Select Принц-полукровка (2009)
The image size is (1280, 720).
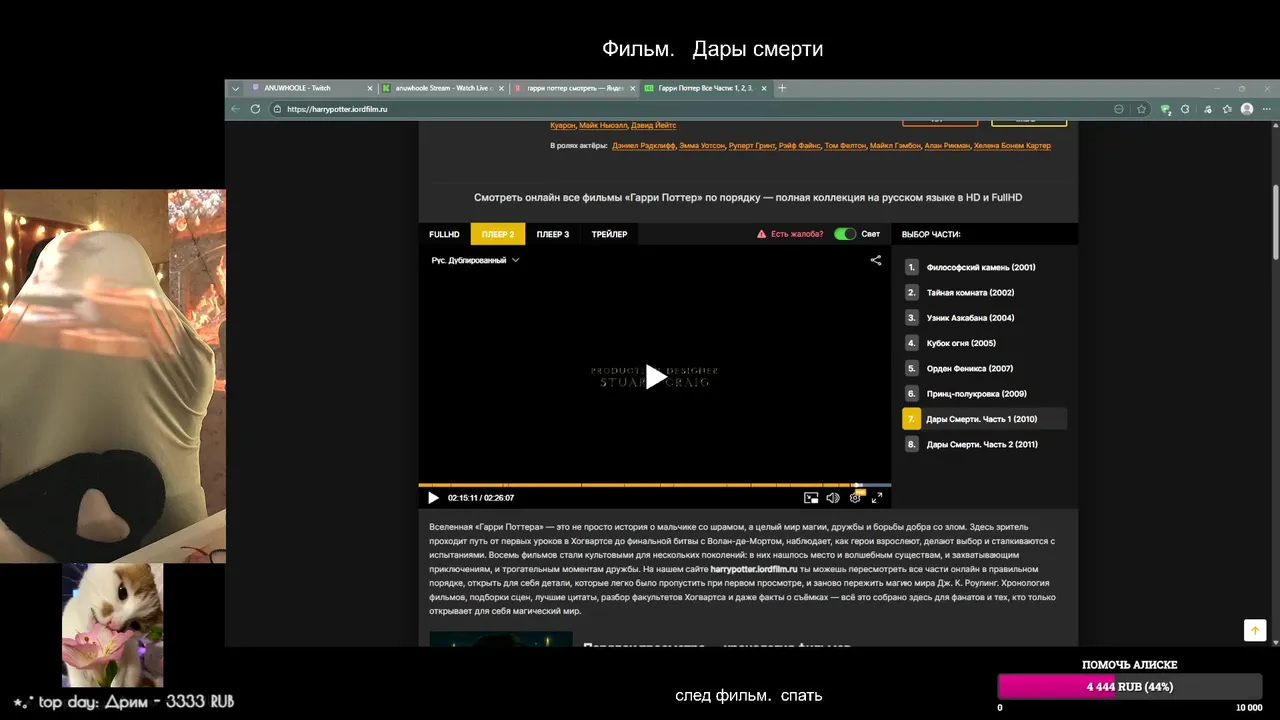point(977,394)
